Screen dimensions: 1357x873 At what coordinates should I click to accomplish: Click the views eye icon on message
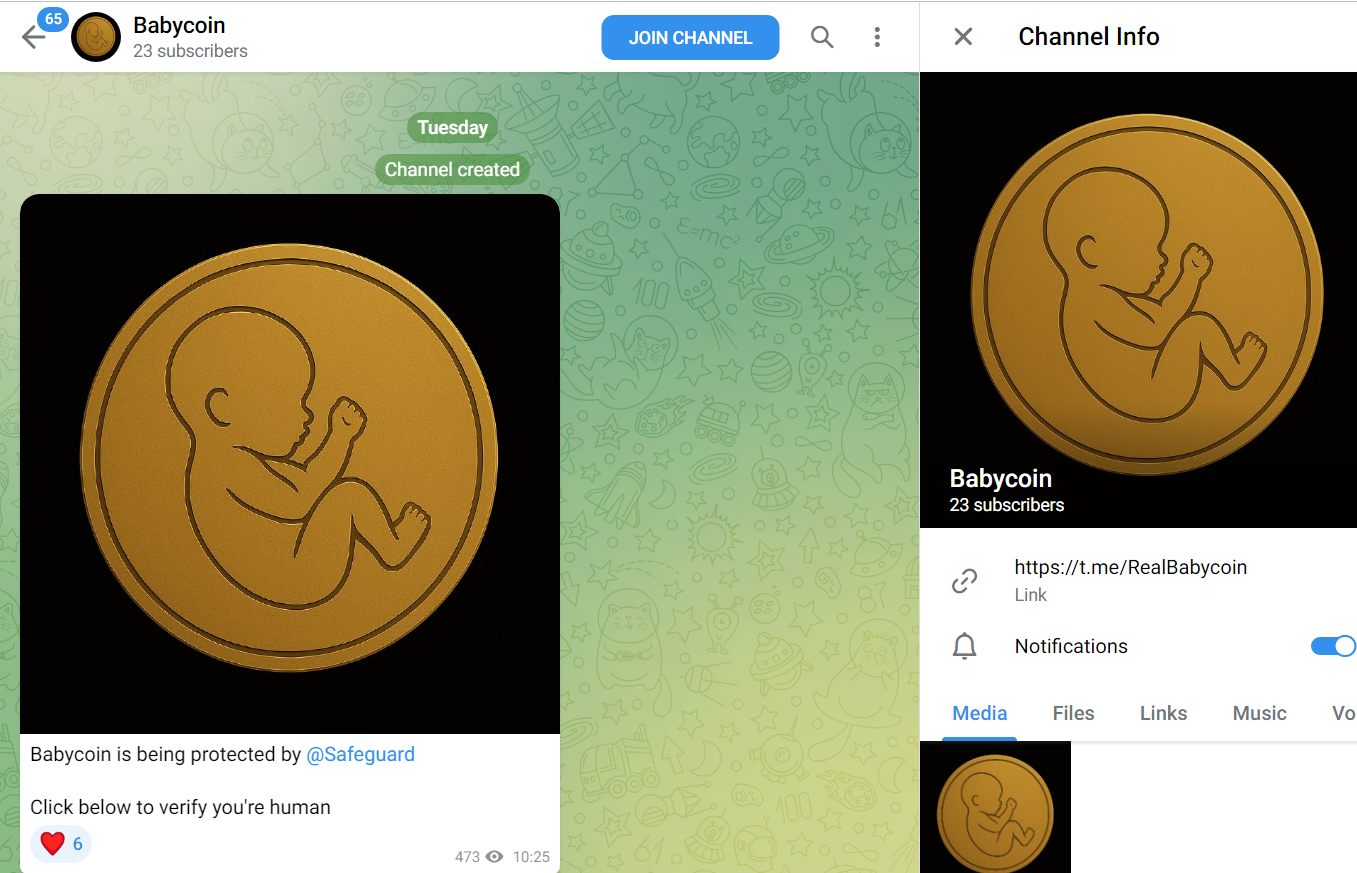coord(494,857)
